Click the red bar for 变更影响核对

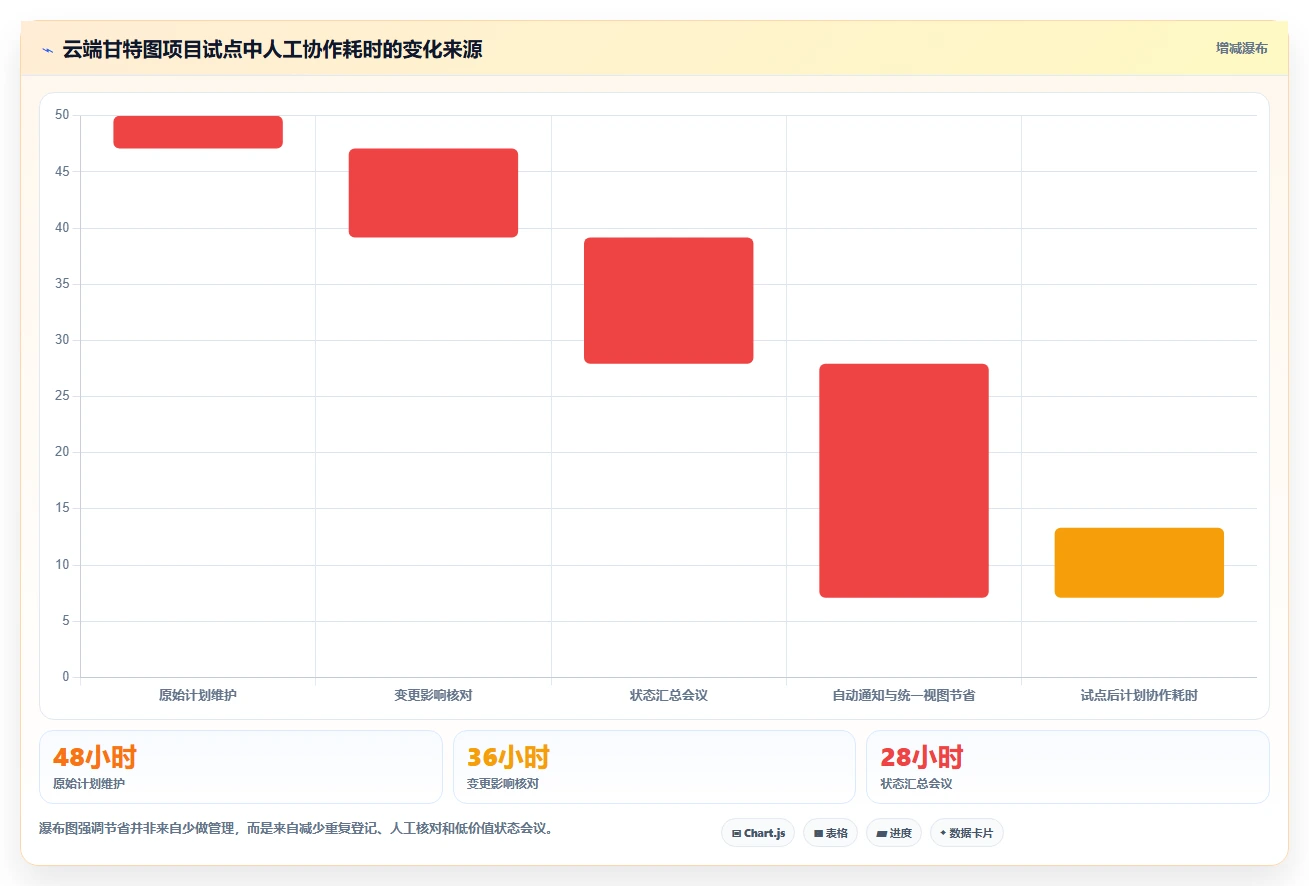tap(433, 193)
